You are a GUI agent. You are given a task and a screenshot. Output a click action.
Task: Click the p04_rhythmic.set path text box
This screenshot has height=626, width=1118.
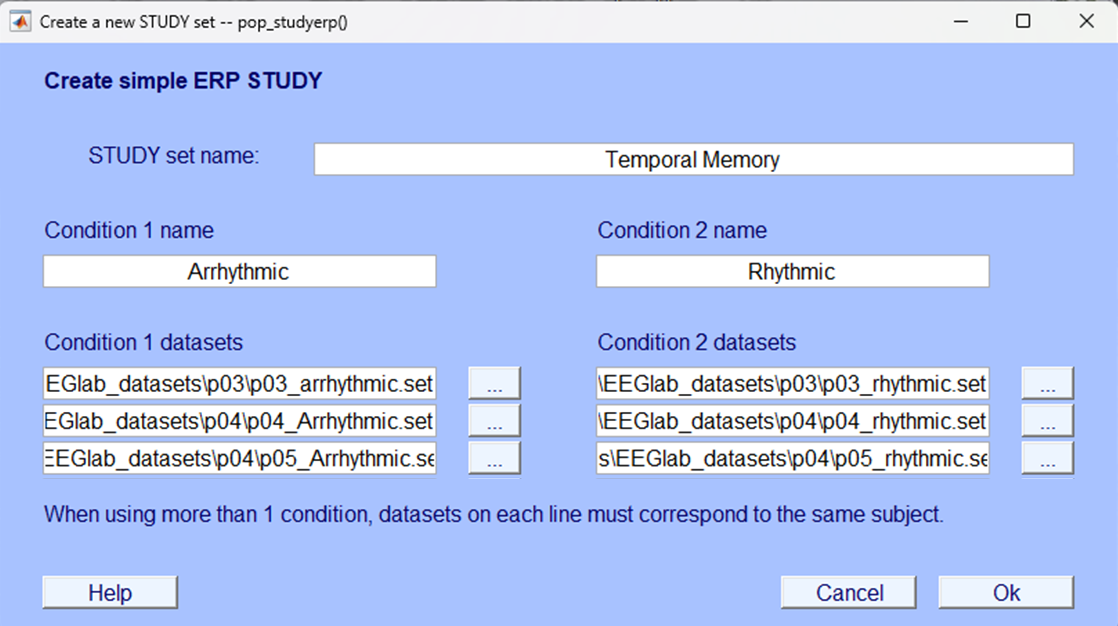pos(792,420)
